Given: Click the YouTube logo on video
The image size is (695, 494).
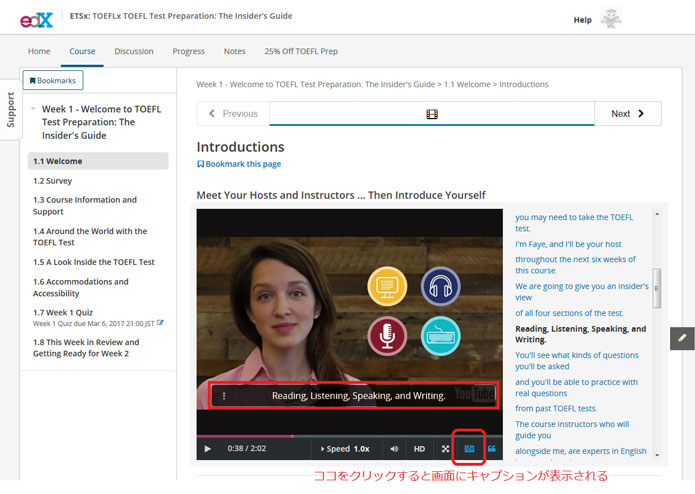Looking at the screenshot, I should point(475,393).
